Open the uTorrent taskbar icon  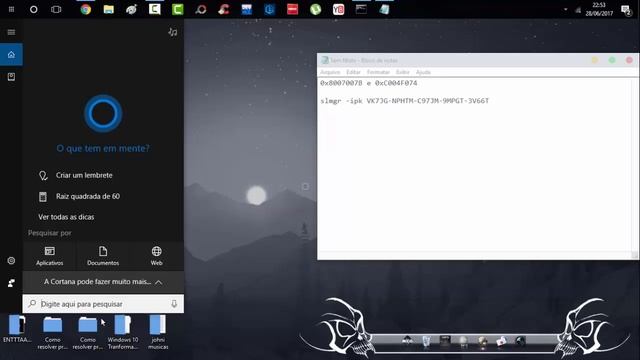pyautogui.click(x=316, y=9)
